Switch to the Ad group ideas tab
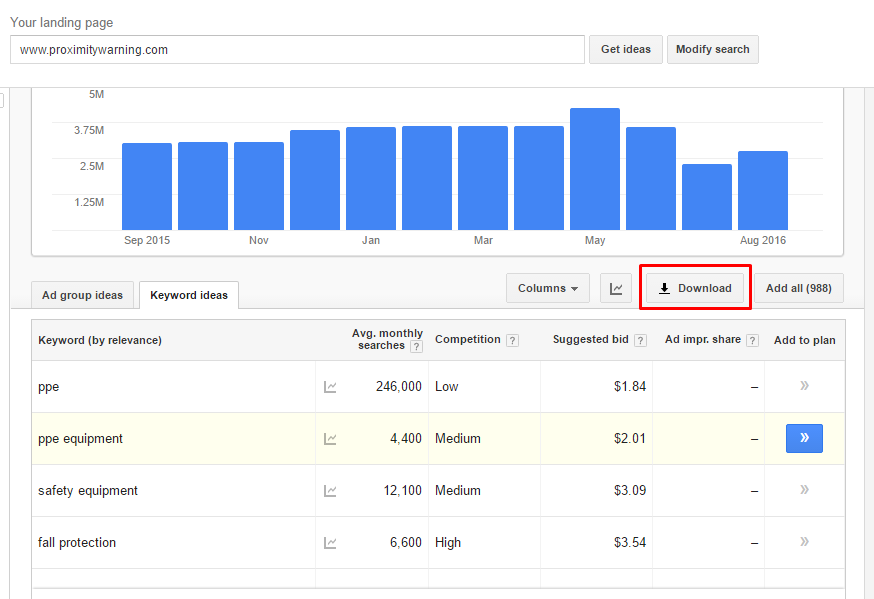Image resolution: width=874 pixels, height=599 pixels. (82, 295)
